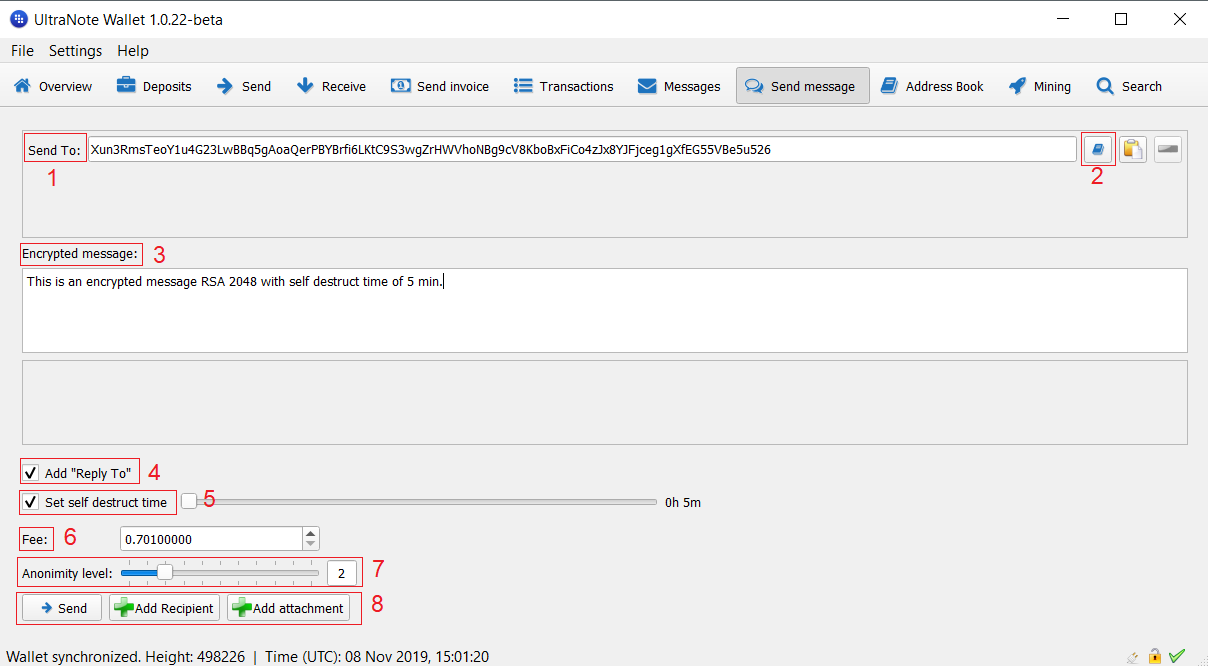Open the Deposits tab

pyautogui.click(x=154, y=86)
